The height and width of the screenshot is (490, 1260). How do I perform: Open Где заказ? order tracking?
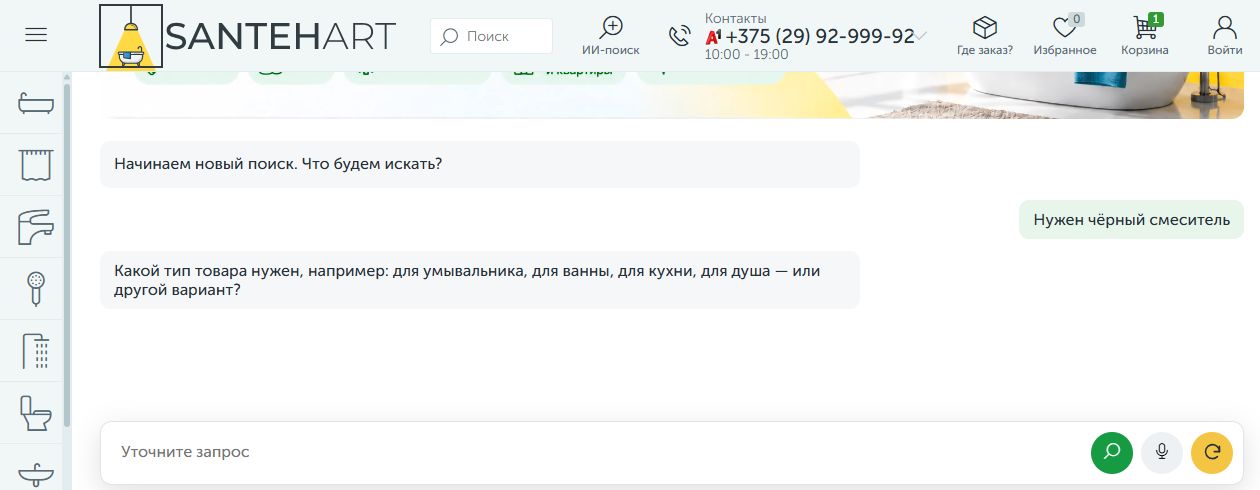pos(985,35)
